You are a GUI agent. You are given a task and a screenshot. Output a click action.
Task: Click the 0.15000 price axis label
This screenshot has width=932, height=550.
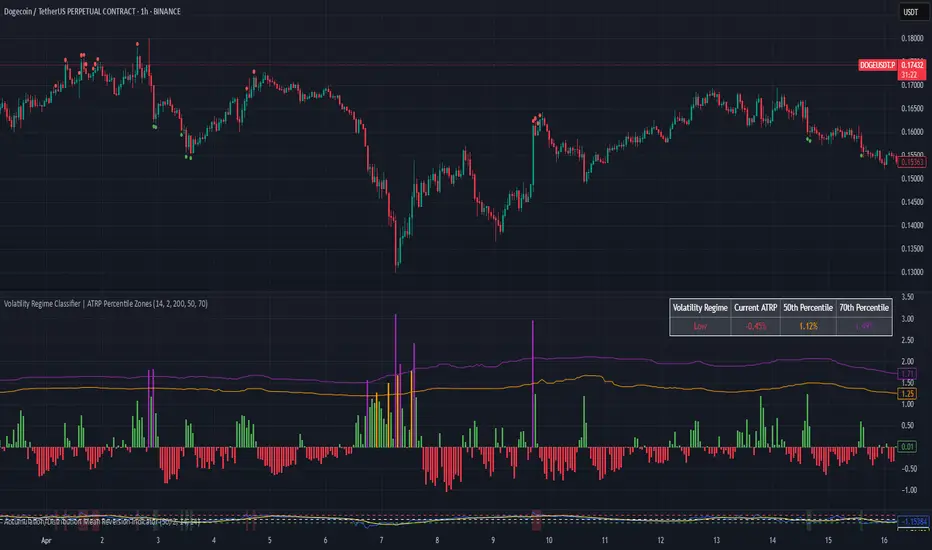pos(912,178)
